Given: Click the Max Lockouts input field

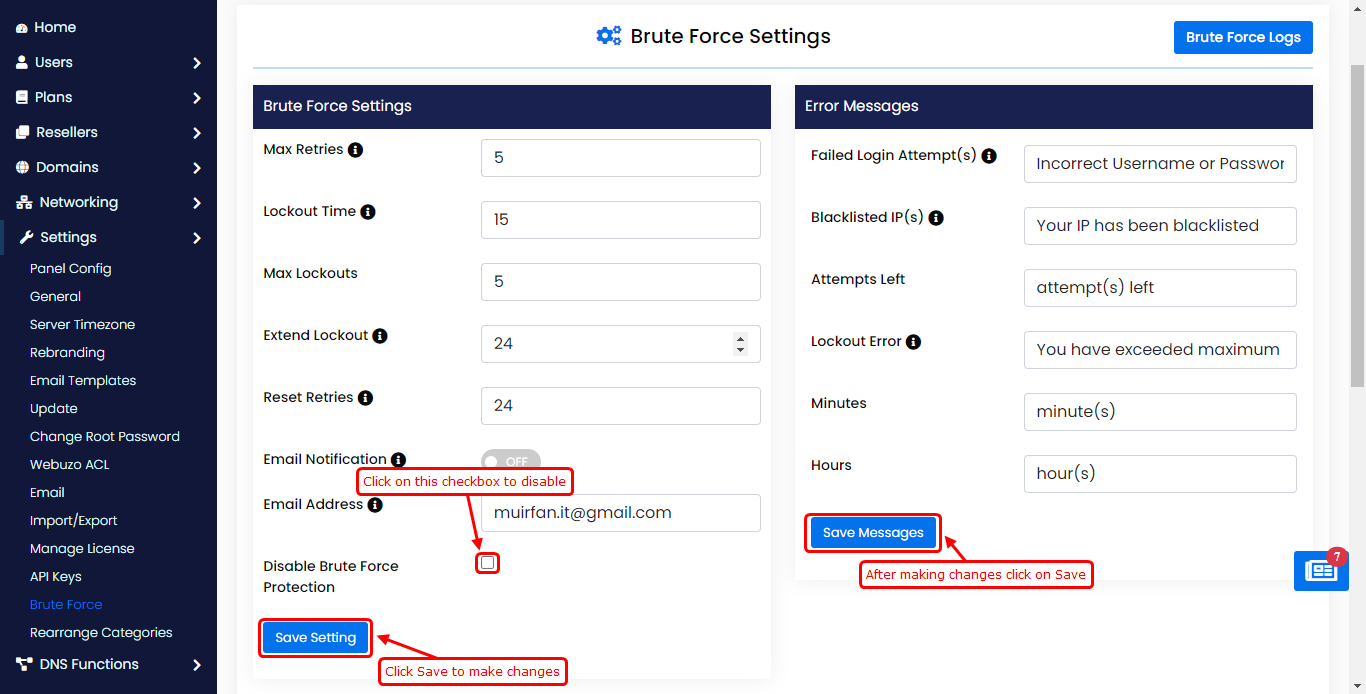Looking at the screenshot, I should pyautogui.click(x=621, y=282).
